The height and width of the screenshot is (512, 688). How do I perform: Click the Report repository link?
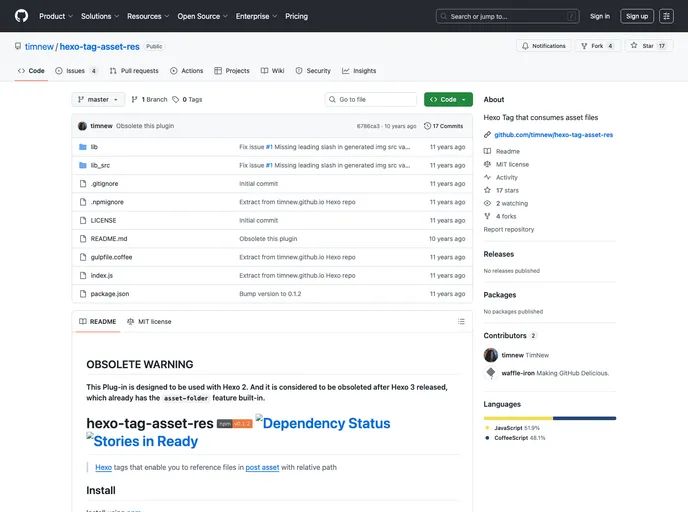[509, 229]
